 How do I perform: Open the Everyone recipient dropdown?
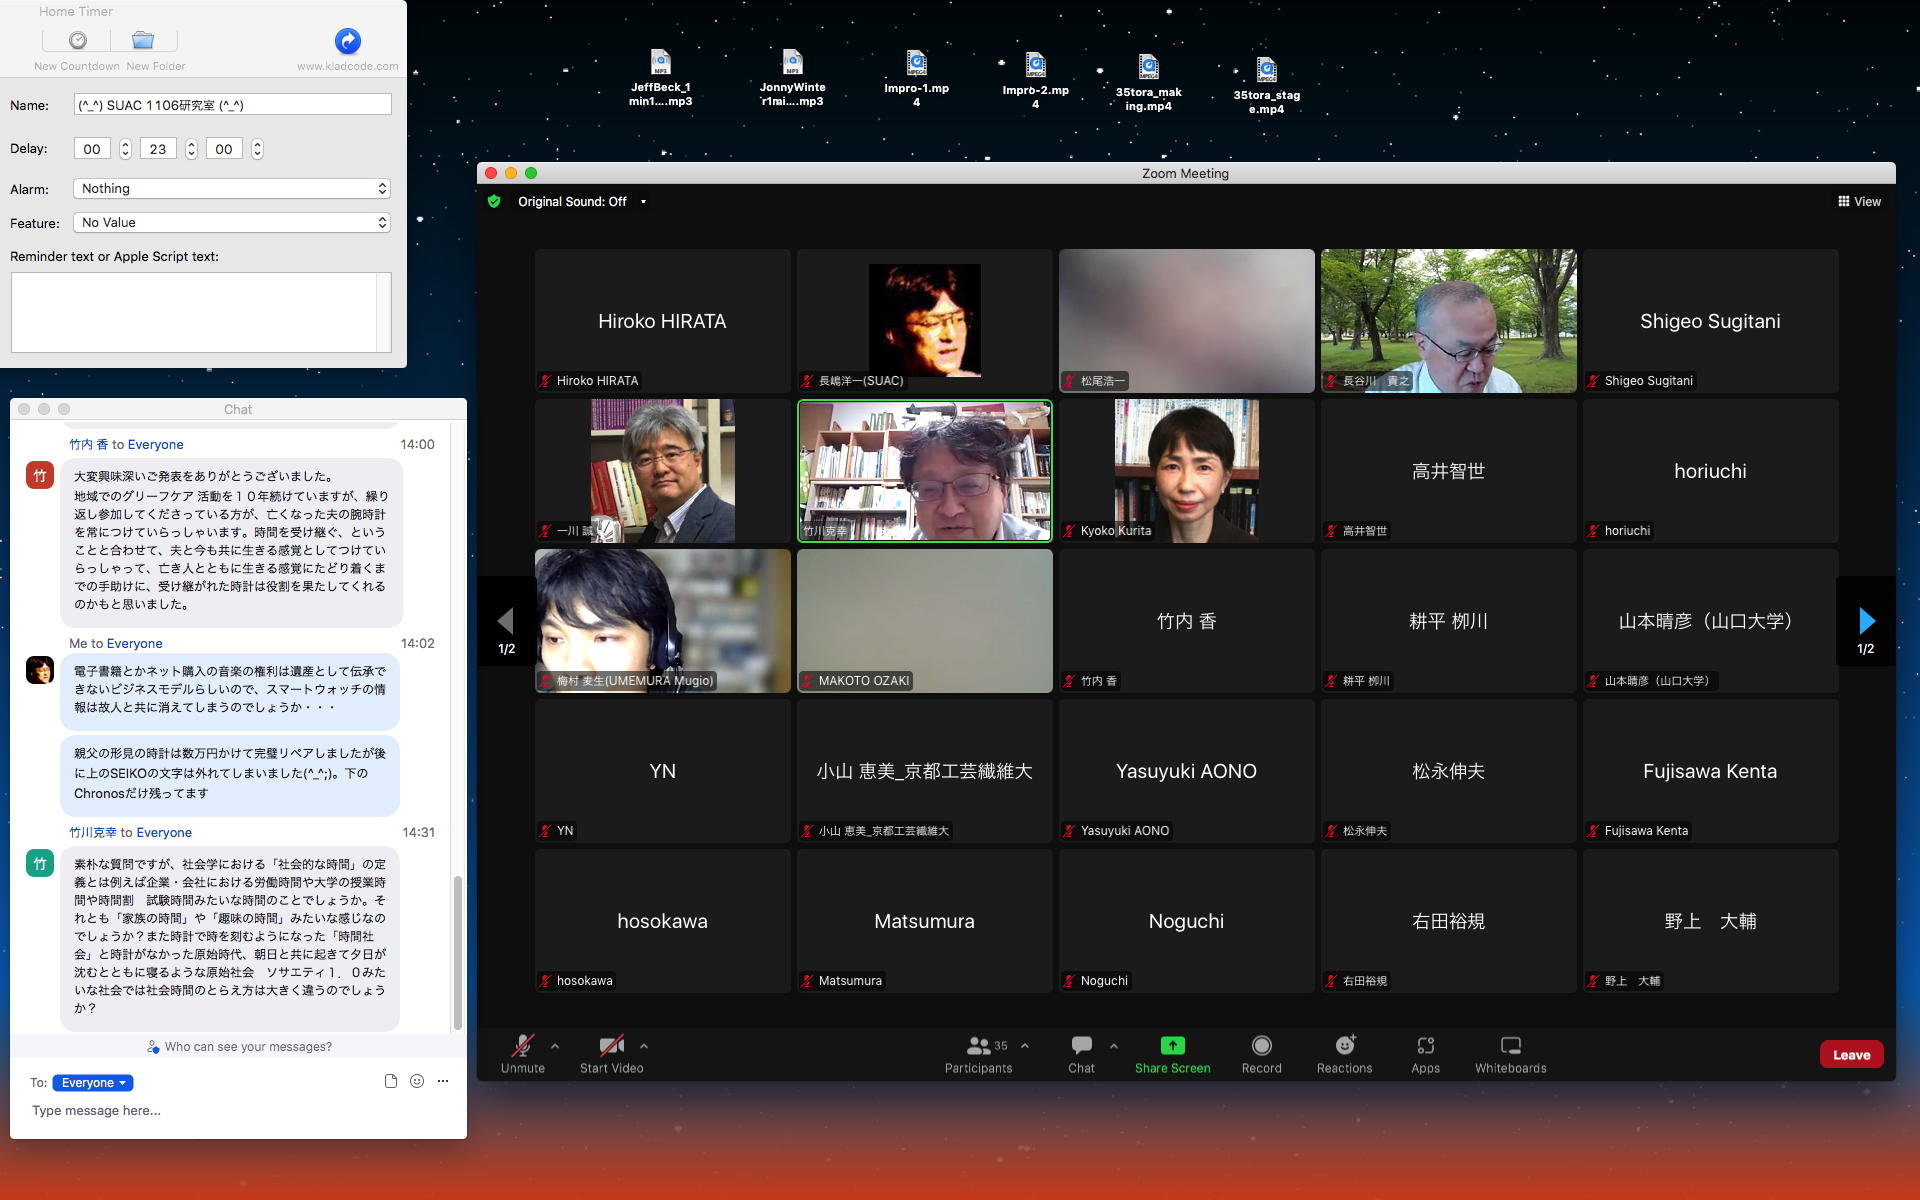(92, 1083)
